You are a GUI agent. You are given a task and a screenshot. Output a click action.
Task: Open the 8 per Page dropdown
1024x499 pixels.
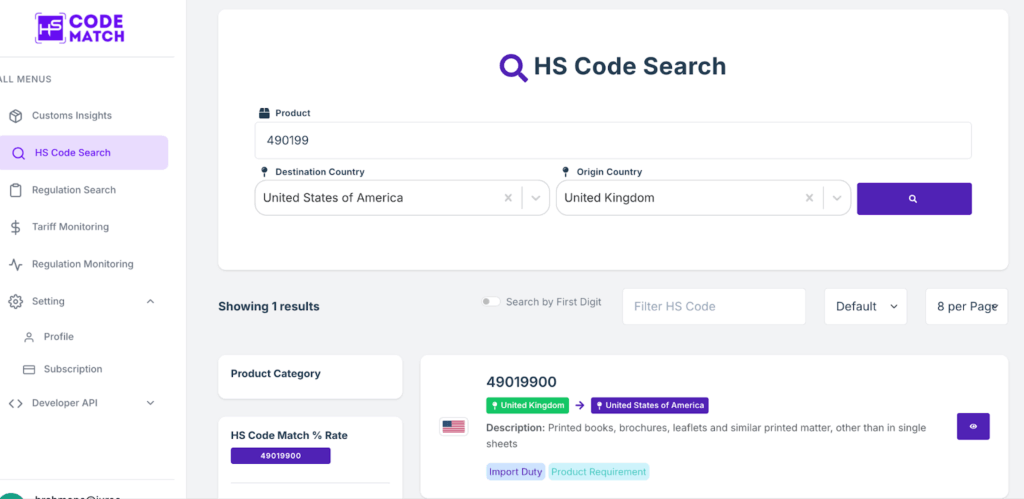tap(965, 306)
